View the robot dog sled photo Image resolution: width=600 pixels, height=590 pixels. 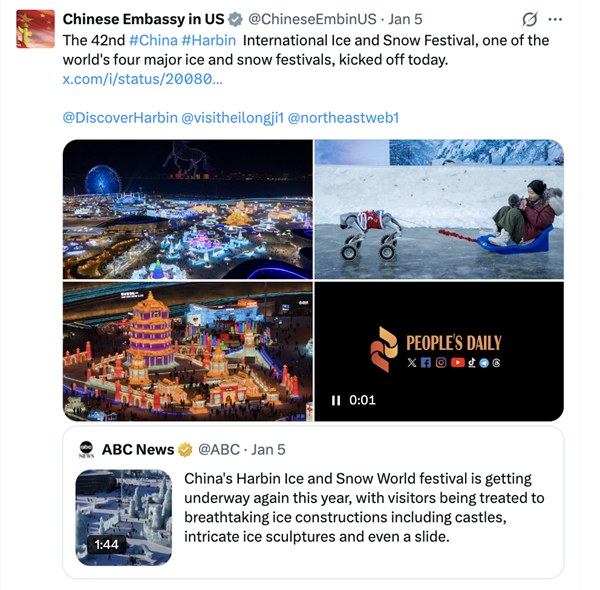439,209
